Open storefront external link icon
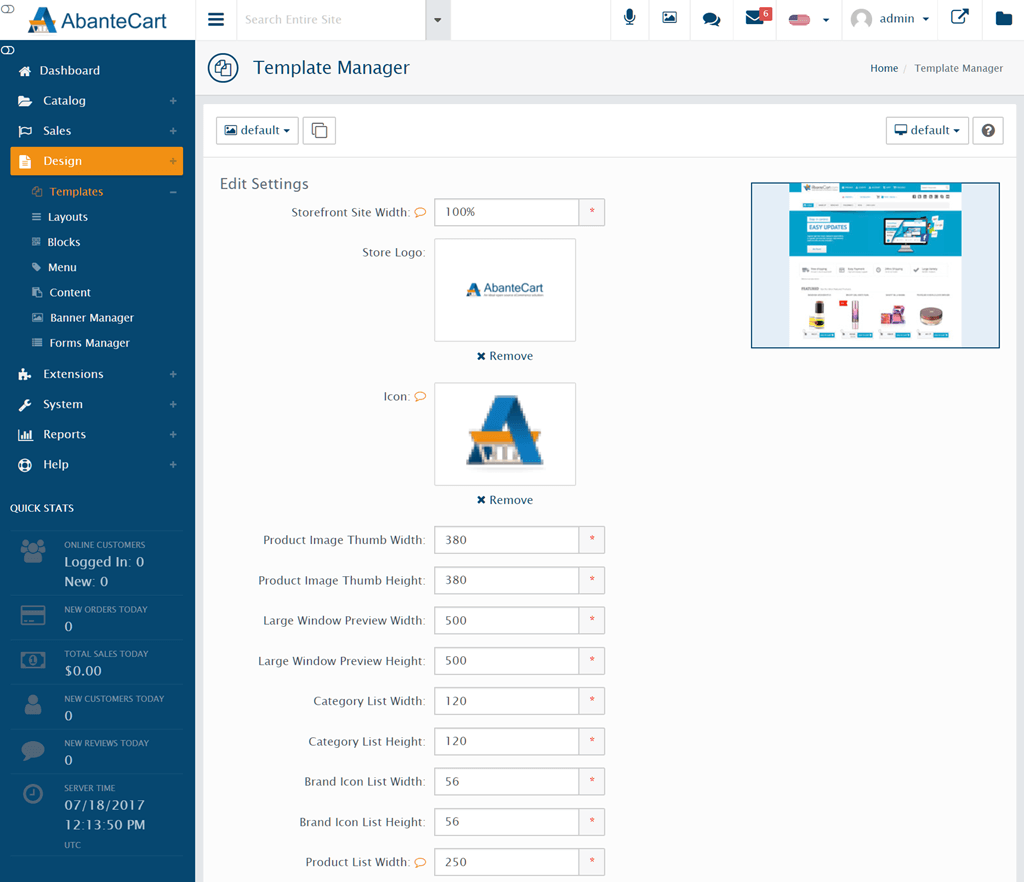This screenshot has height=883, width=1024. (x=959, y=17)
